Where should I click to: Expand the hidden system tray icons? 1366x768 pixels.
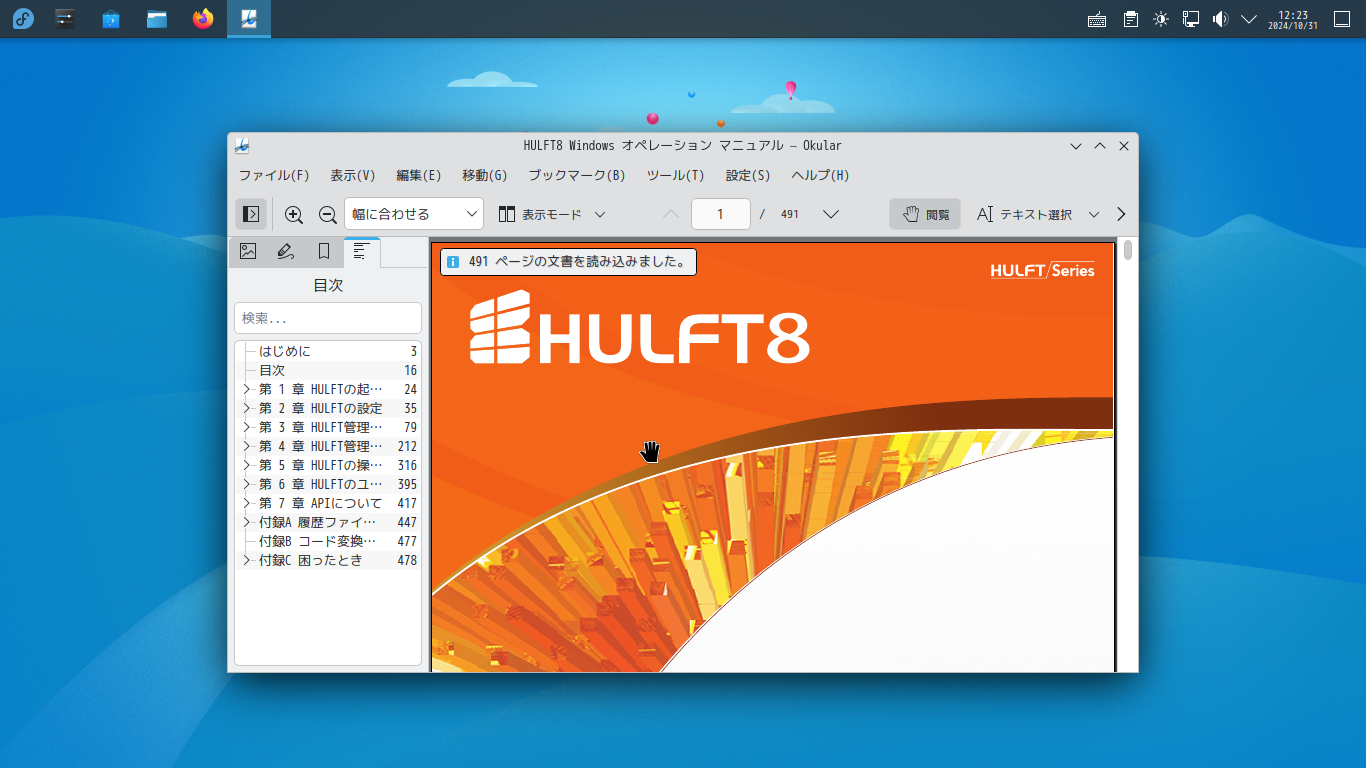[x=1249, y=19]
